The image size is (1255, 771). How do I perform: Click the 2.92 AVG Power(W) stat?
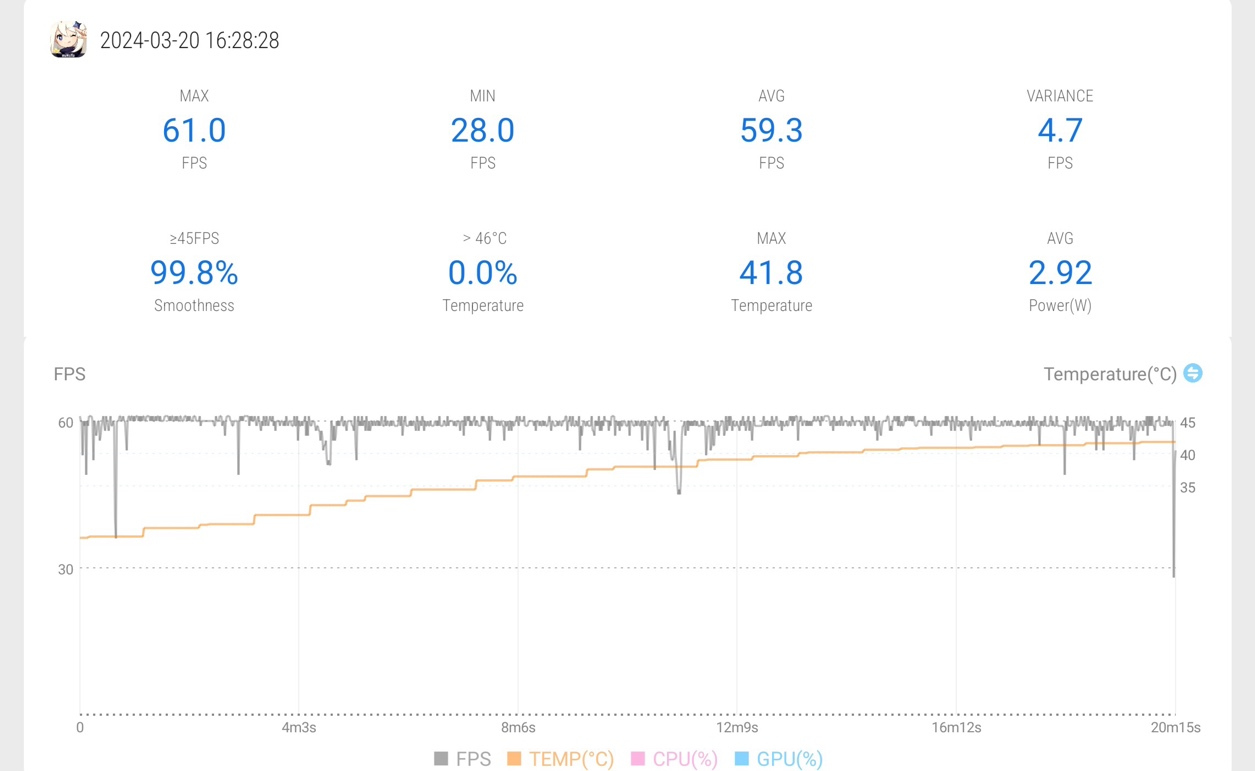(x=1059, y=273)
